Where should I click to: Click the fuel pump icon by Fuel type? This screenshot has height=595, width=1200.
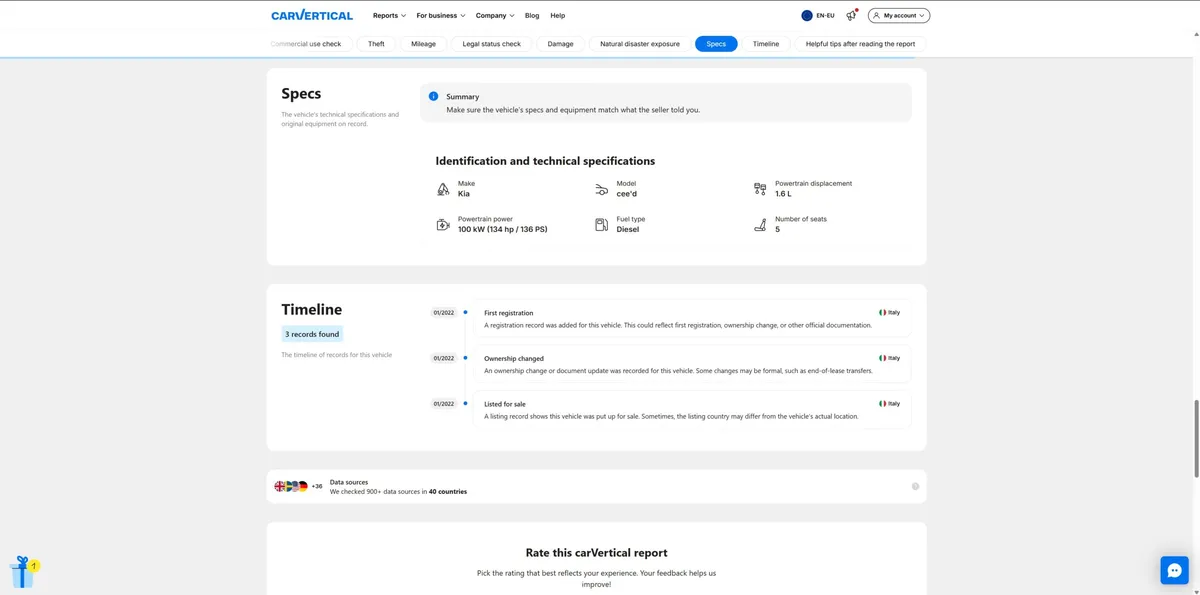(601, 225)
